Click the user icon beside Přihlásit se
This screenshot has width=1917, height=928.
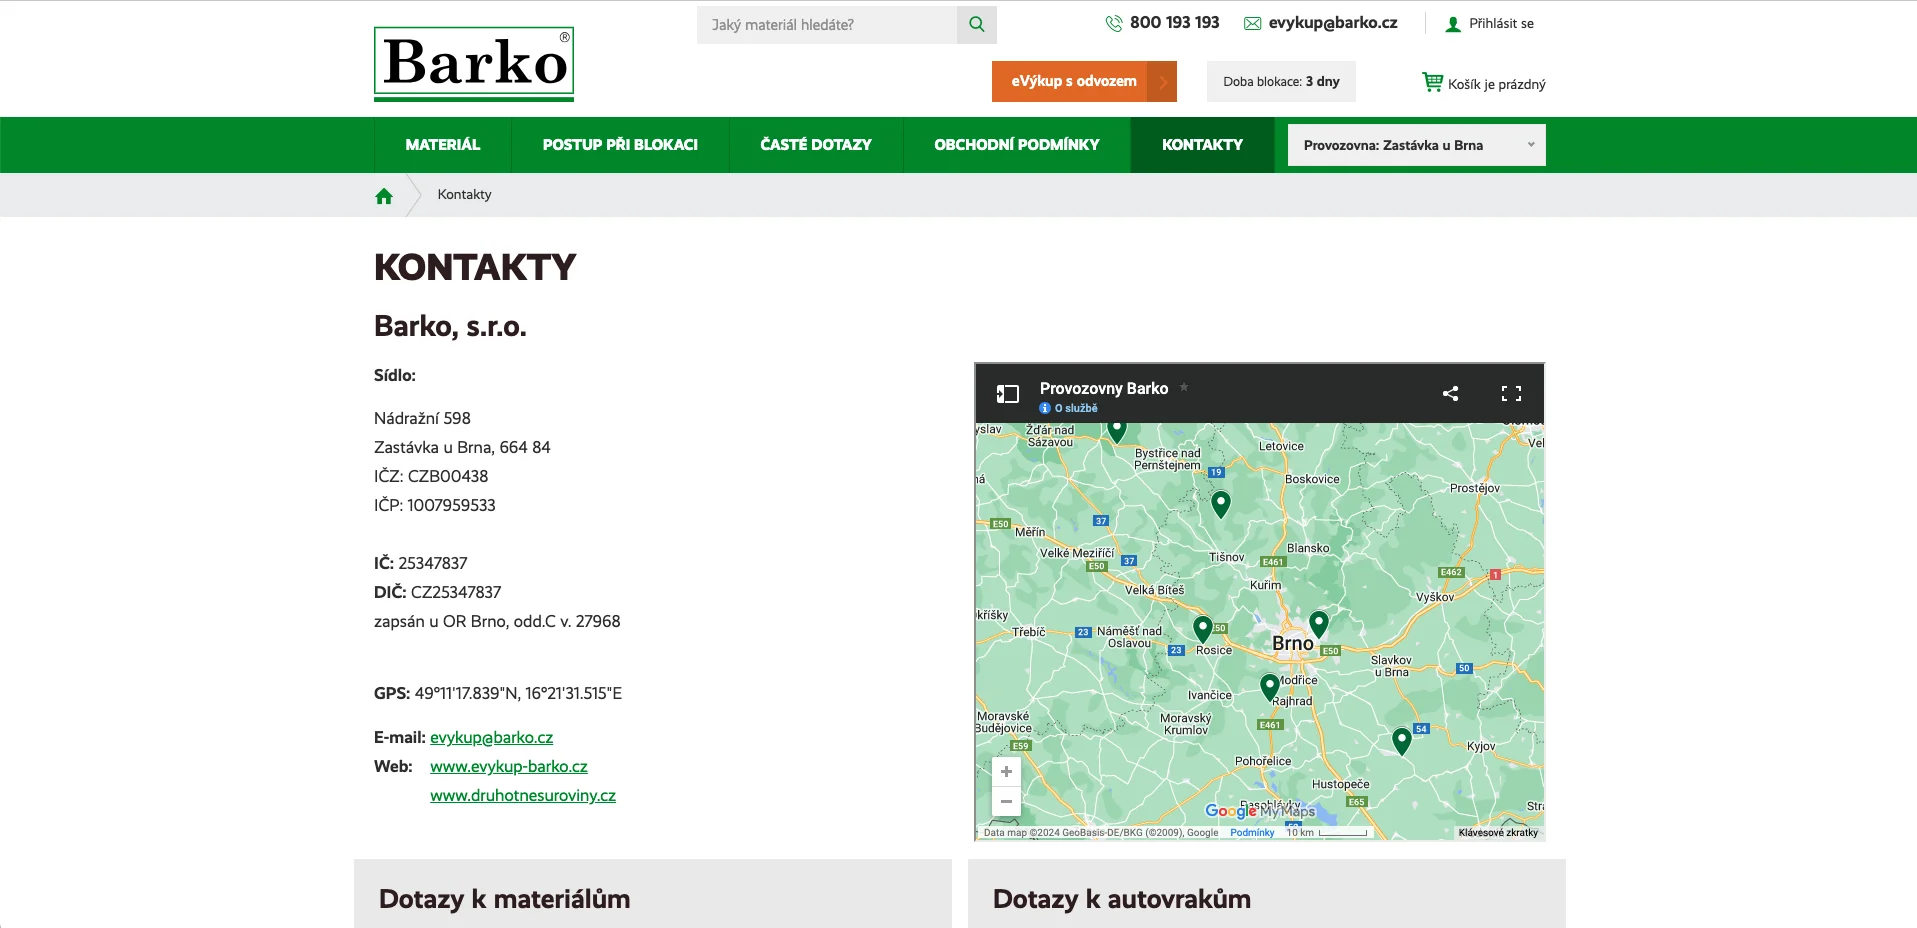coord(1453,24)
